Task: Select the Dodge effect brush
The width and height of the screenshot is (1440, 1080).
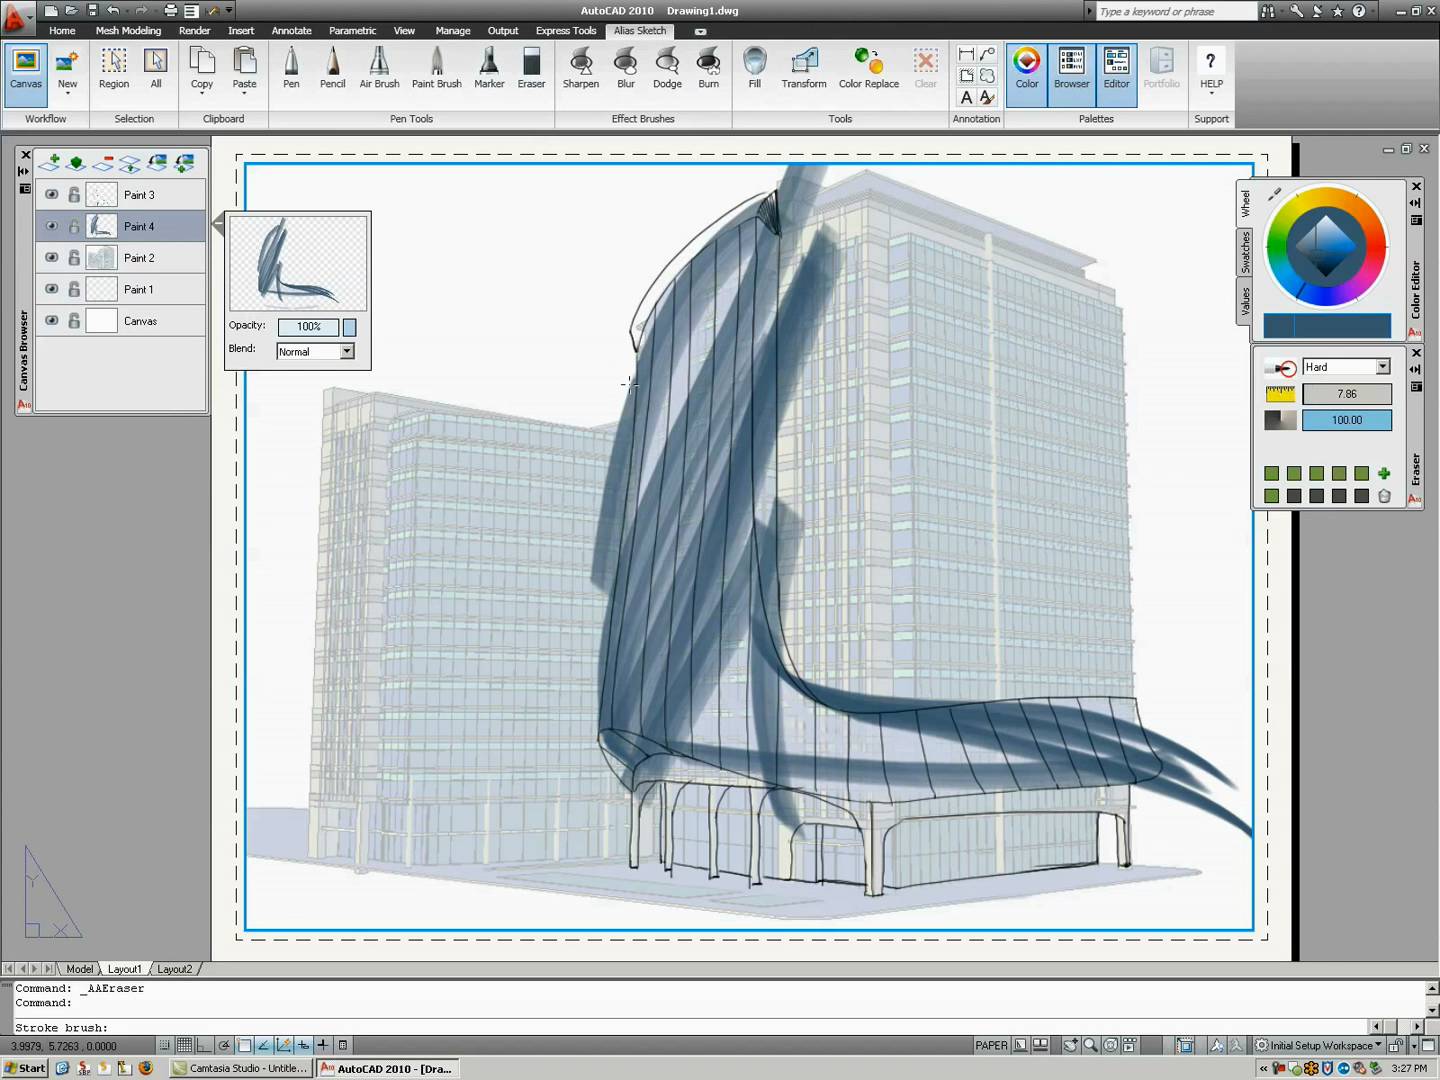Action: [x=667, y=69]
